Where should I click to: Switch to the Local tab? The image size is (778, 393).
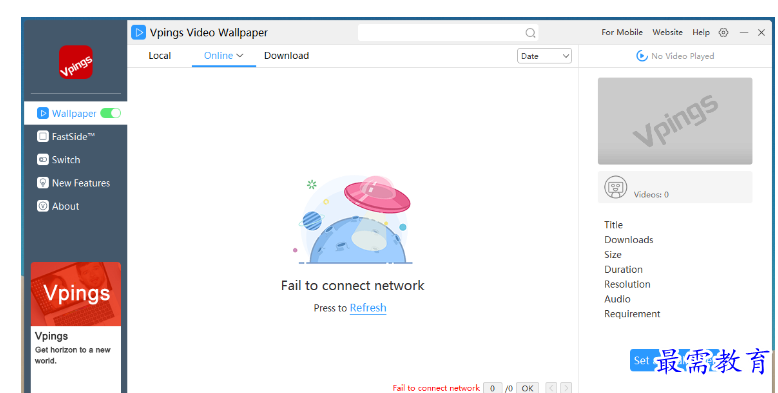coord(160,56)
